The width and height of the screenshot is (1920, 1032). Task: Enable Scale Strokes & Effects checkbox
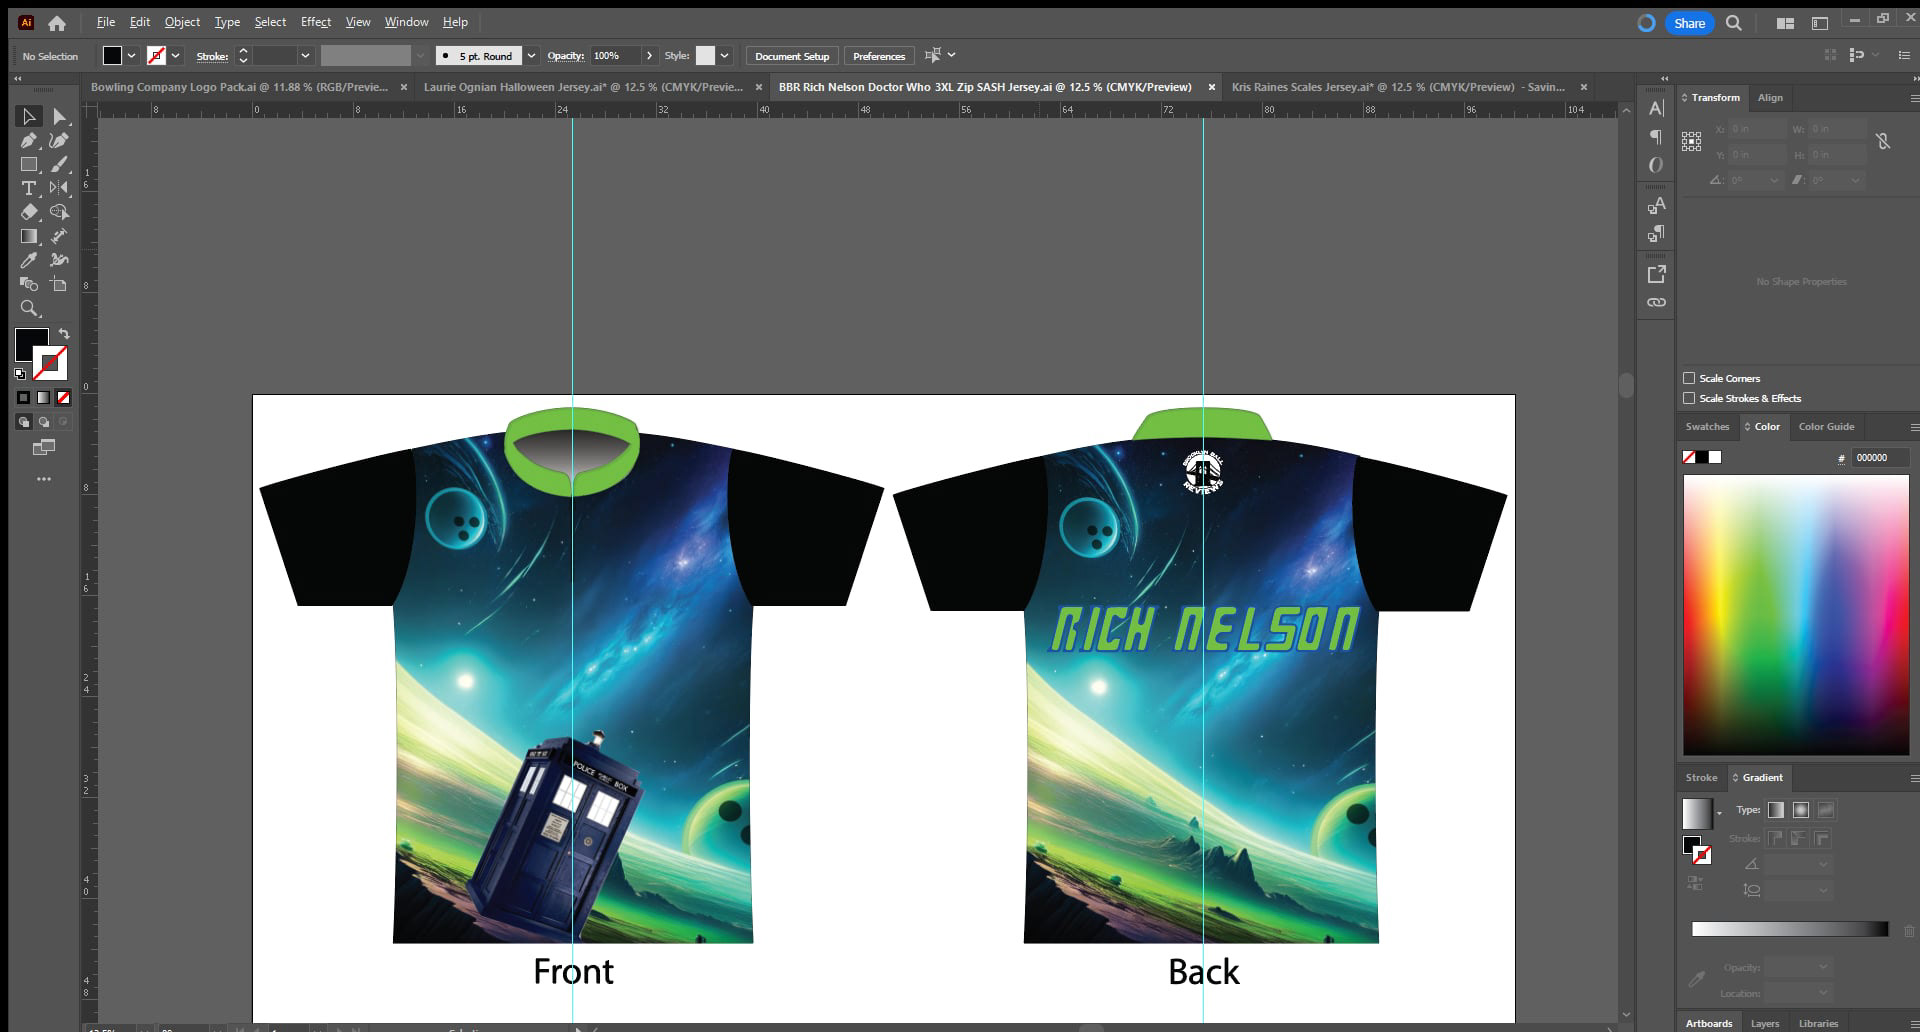tap(1689, 398)
